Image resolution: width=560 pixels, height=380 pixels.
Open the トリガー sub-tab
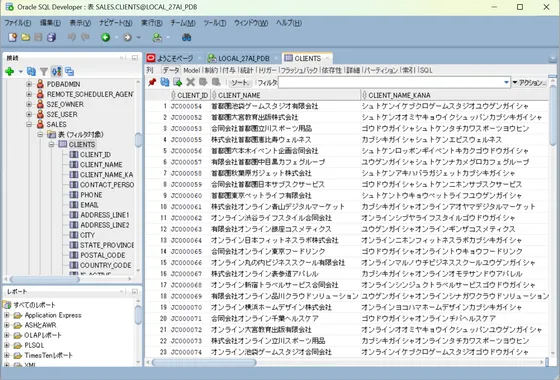coord(267,70)
